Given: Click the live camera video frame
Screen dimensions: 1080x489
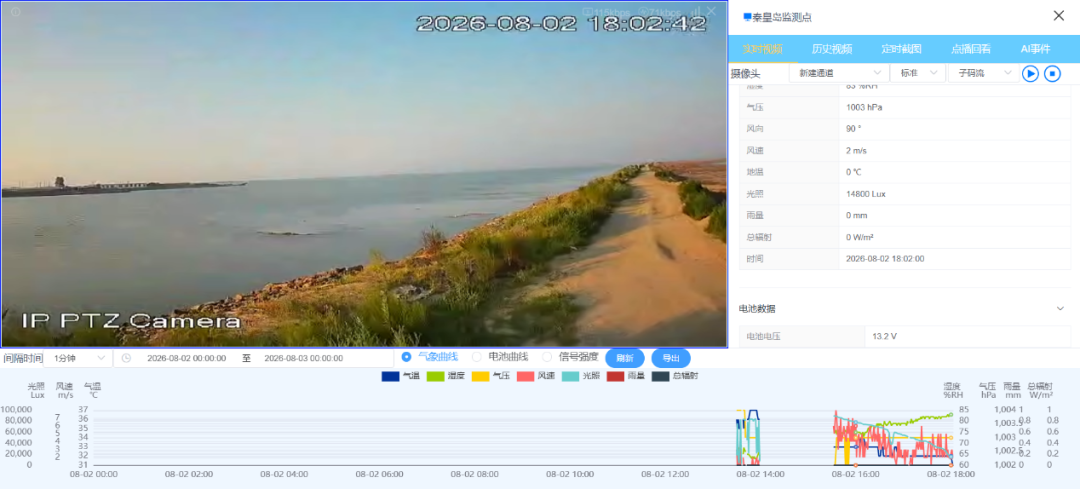Looking at the screenshot, I should coord(364,174).
